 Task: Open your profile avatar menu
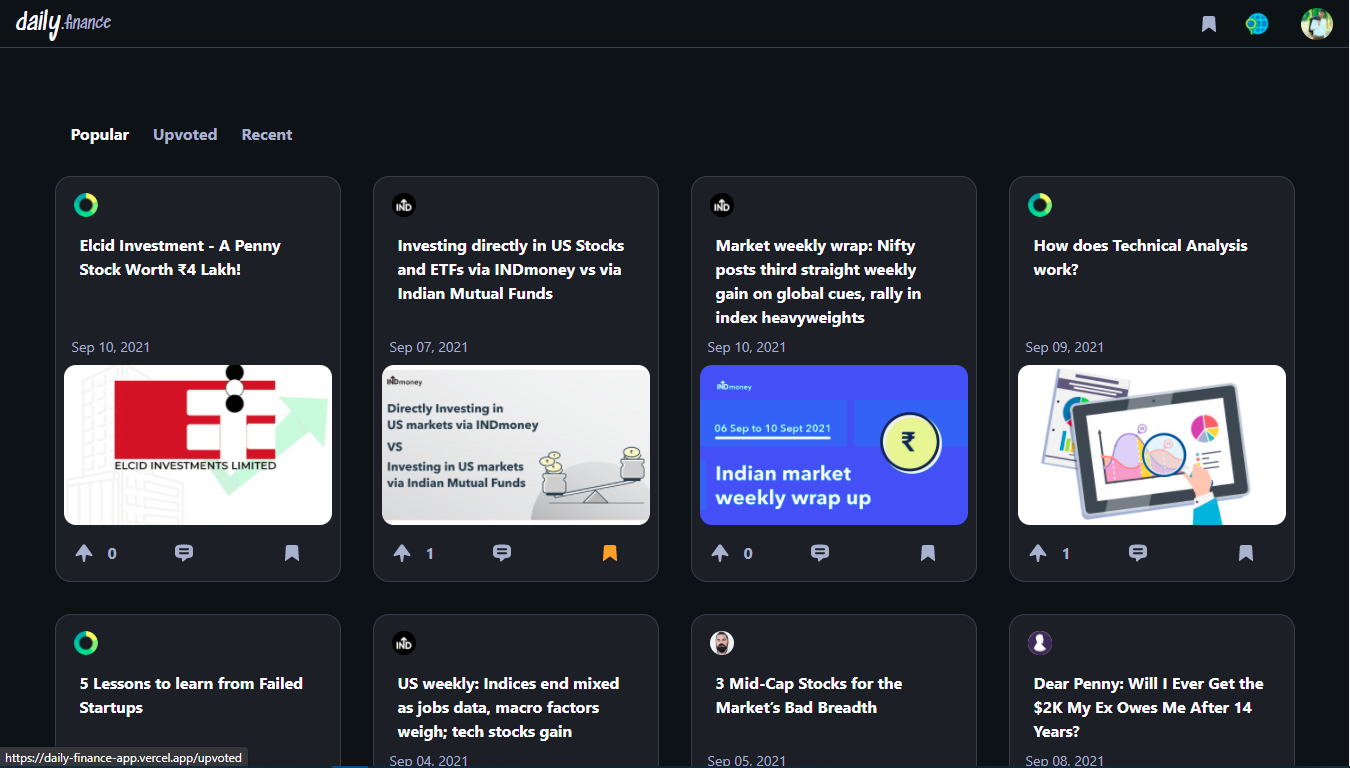point(1317,23)
